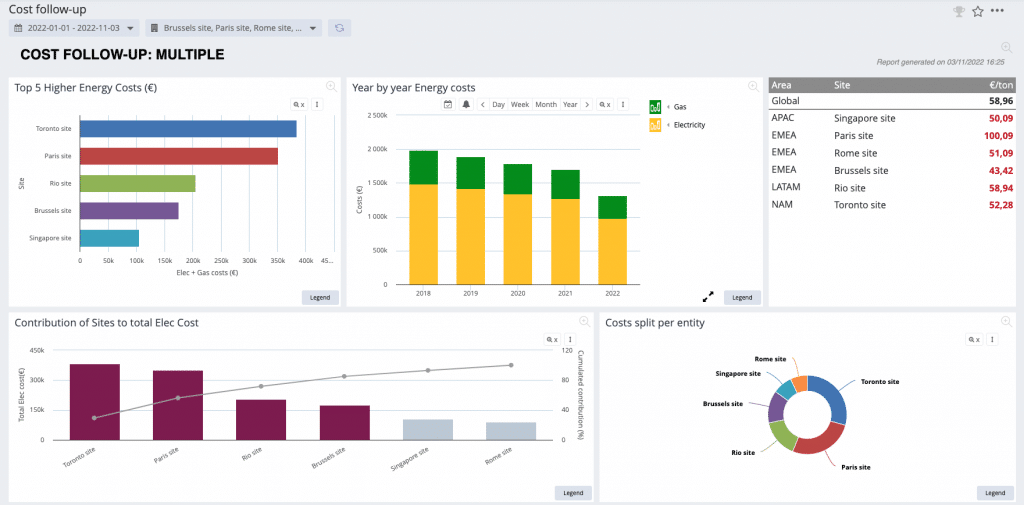Click magnifier icon on the report title row

coord(1006,47)
